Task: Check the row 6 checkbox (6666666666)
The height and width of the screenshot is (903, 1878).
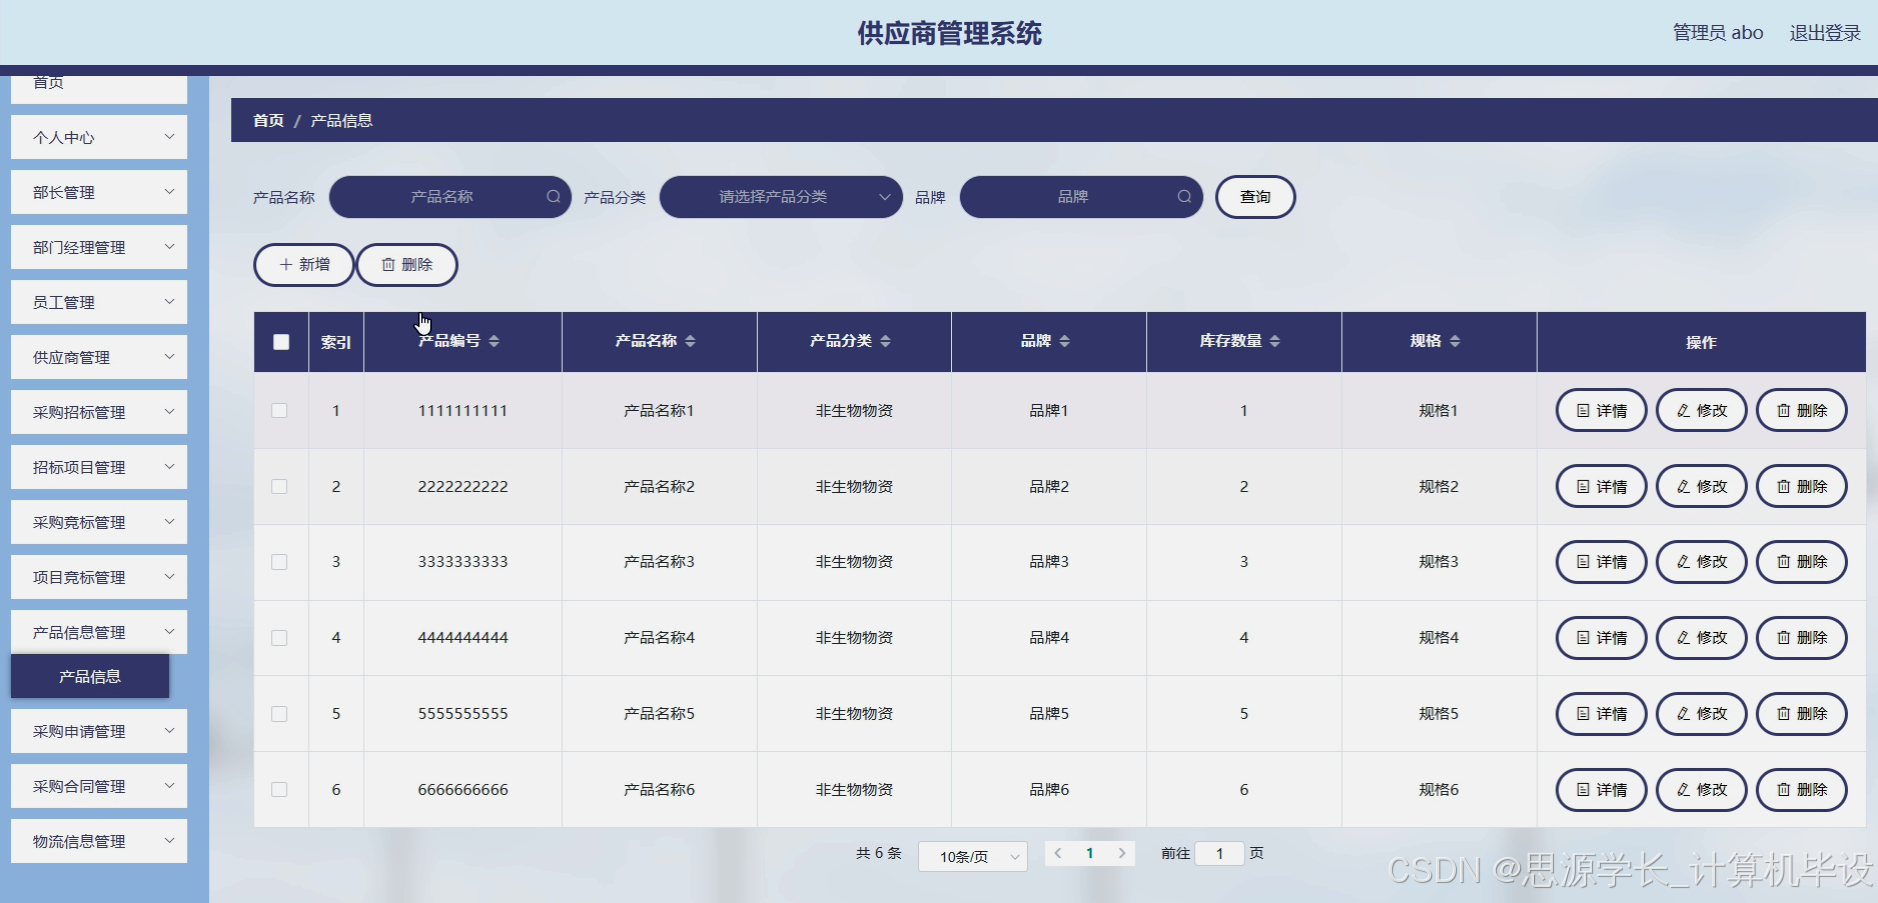Action: coord(279,790)
